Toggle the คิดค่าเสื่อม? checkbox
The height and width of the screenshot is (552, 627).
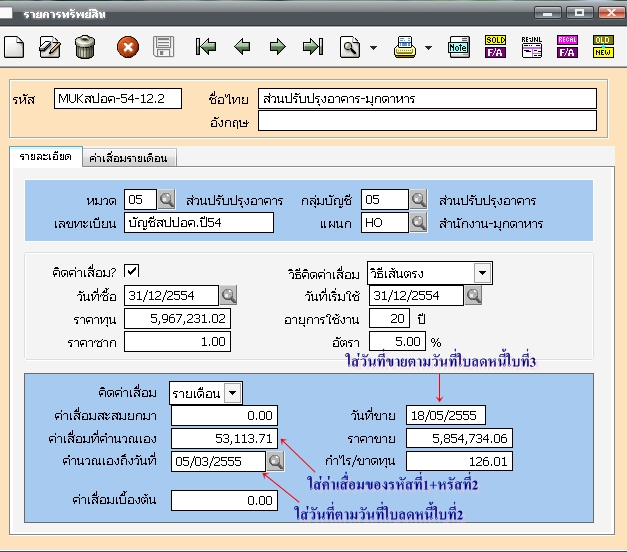(x=132, y=271)
